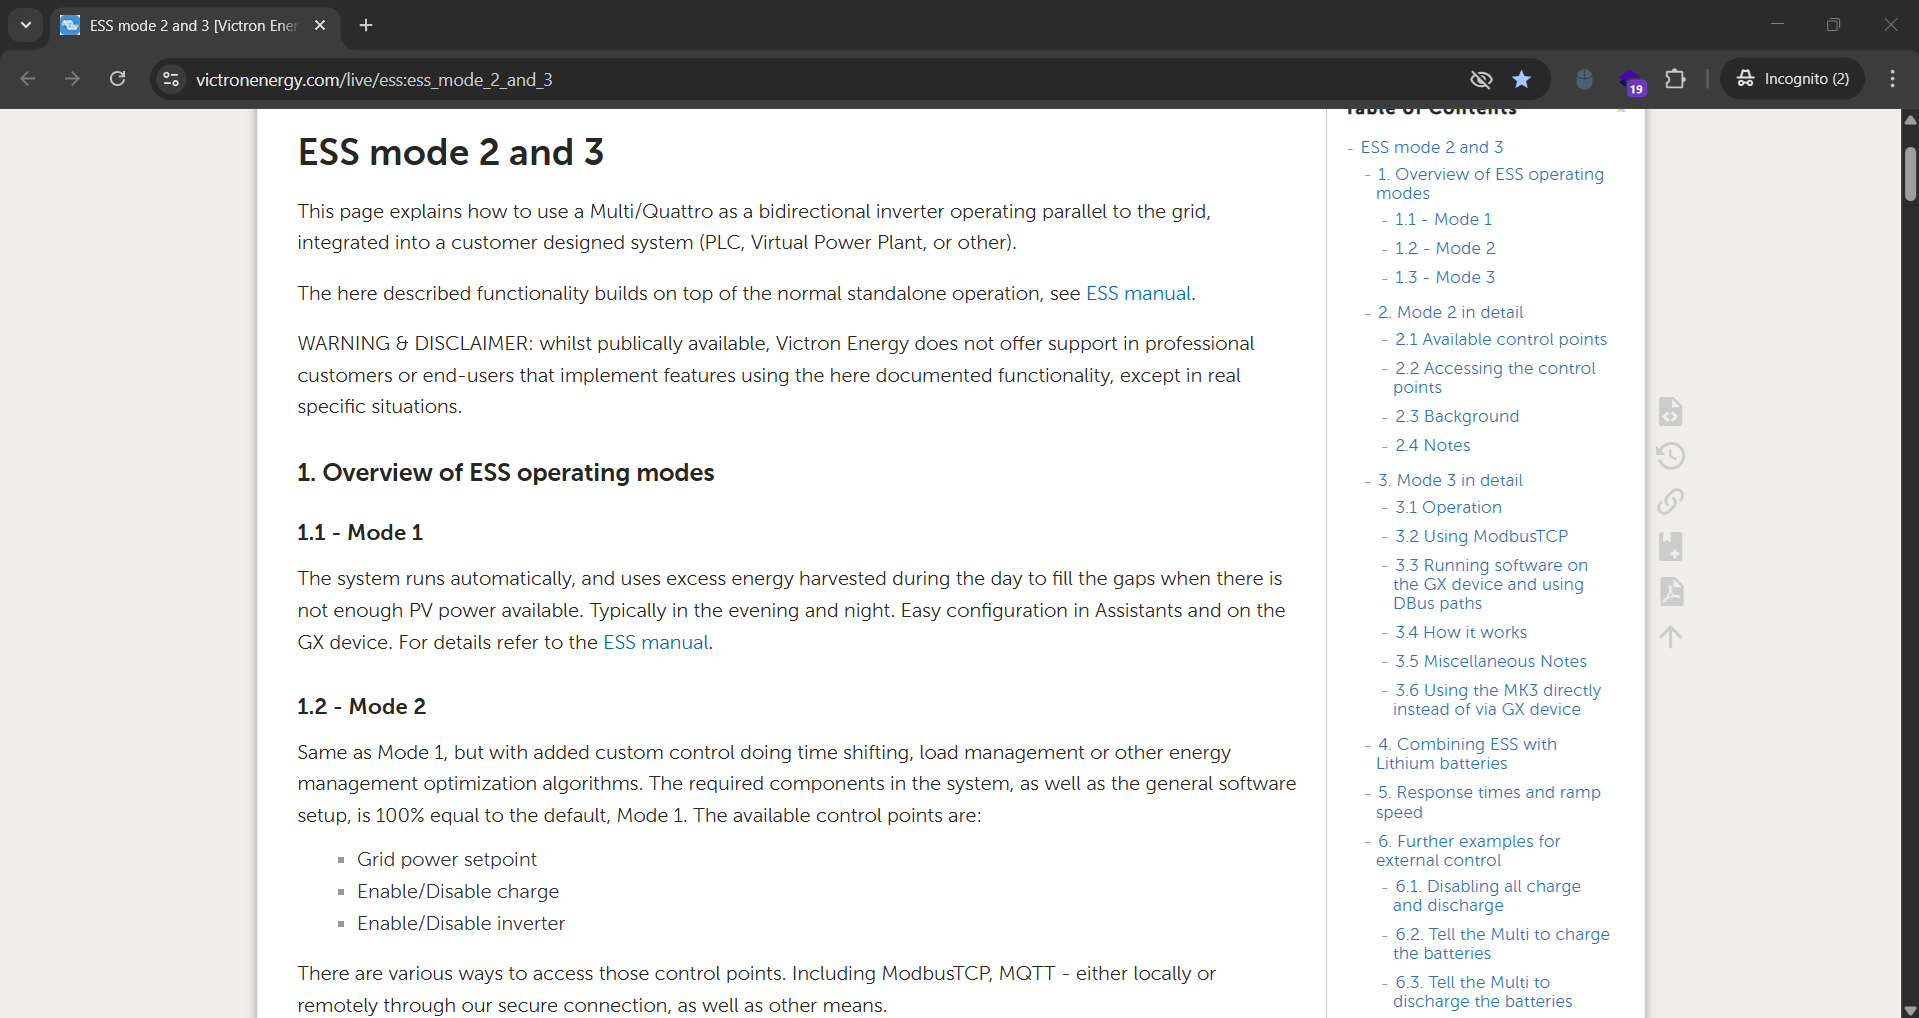Open the tab search dropdown chevron

tap(26, 25)
